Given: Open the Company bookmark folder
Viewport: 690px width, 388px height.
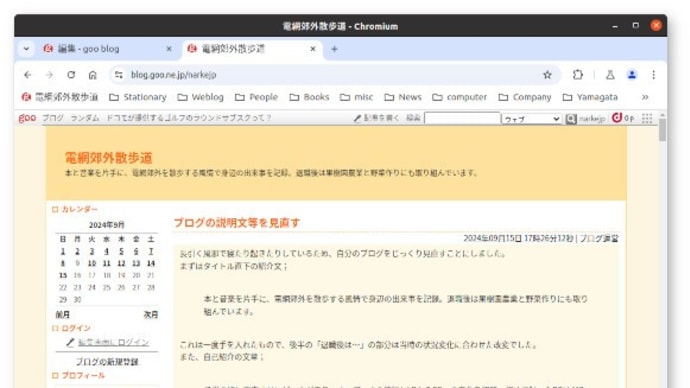Looking at the screenshot, I should 525,97.
